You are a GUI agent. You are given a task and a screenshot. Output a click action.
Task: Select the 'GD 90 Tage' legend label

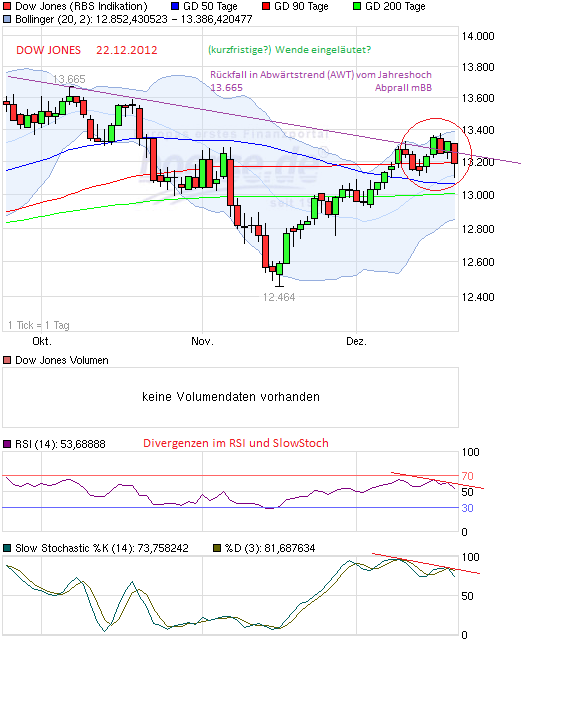point(301,6)
